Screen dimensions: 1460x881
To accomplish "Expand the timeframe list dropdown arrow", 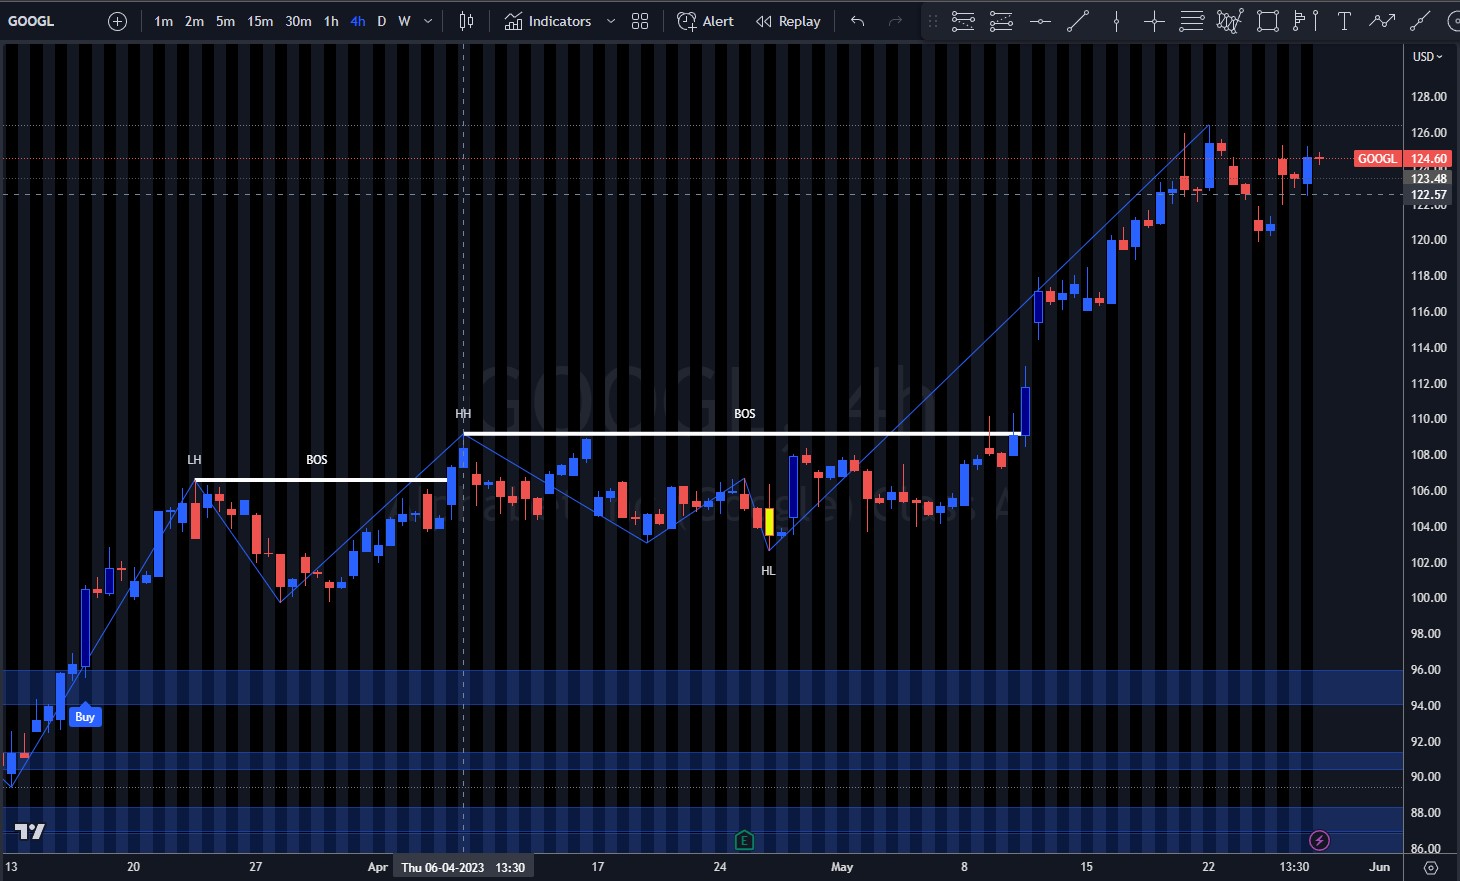I will [429, 21].
